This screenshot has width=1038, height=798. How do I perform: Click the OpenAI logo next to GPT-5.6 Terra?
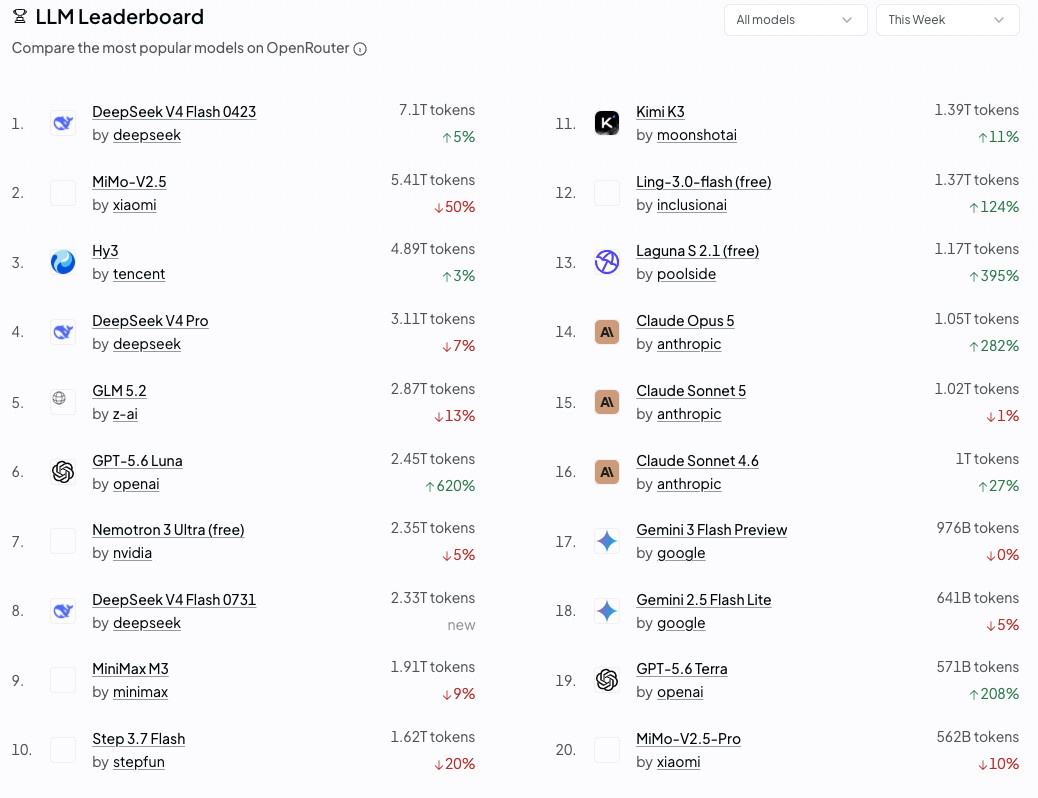pos(607,680)
